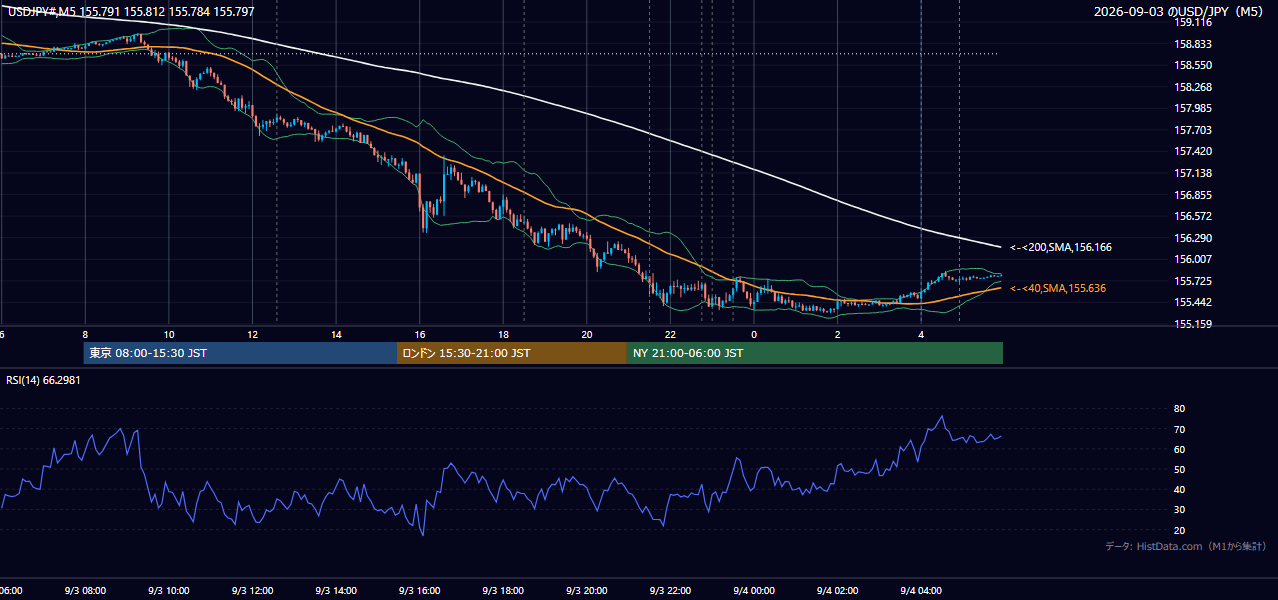1278x600 pixels.
Task: Click the Tokyo session bar 東京 08:00-15:30 JST
Action: [x=240, y=353]
